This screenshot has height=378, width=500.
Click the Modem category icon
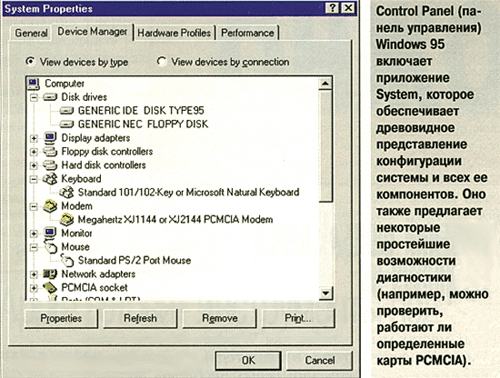point(50,206)
